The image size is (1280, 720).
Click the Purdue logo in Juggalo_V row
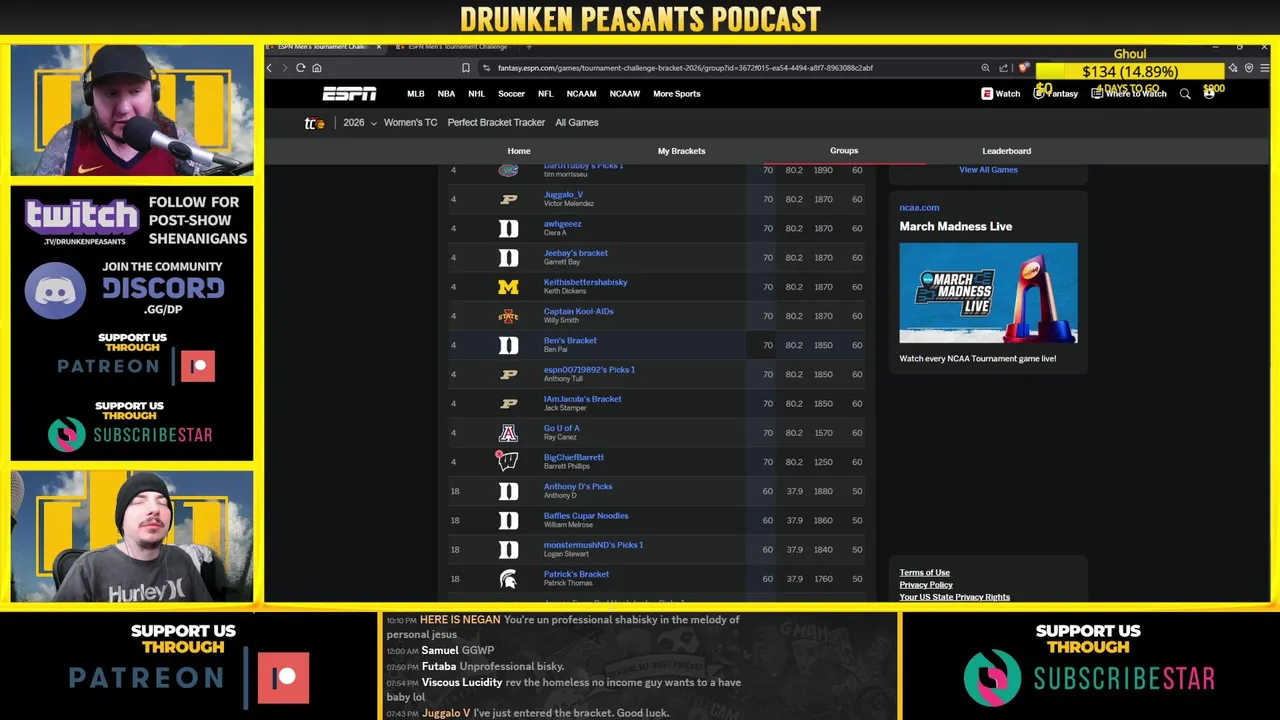508,199
